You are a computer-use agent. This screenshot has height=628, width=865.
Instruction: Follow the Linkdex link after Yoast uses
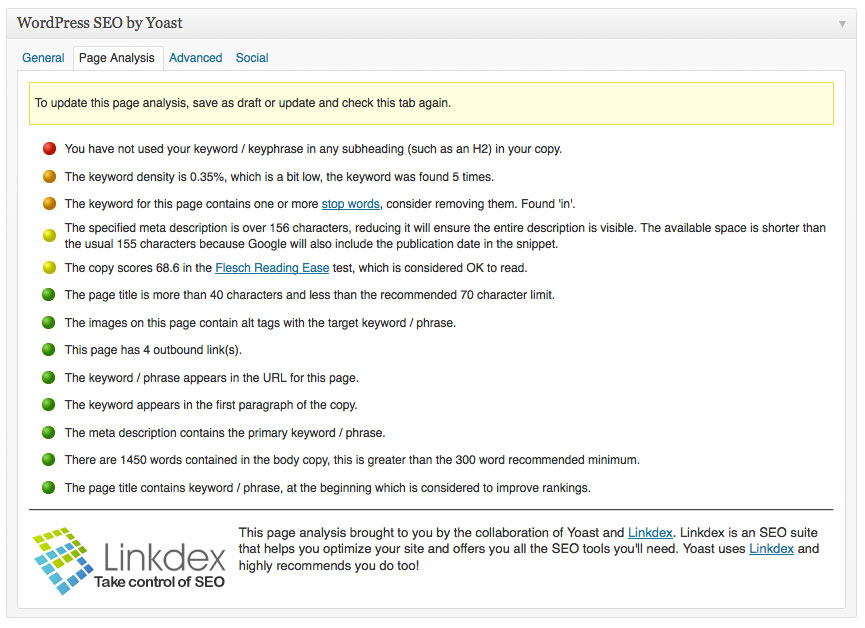coord(771,549)
